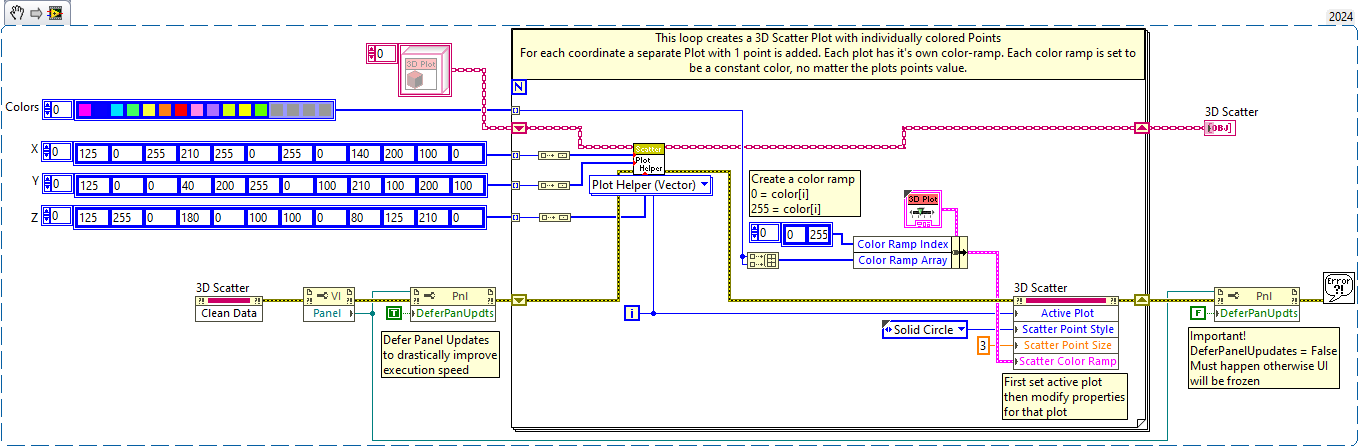Select the For Loop count terminal N
Viewport: 1359px width, 447px height.
point(518,86)
